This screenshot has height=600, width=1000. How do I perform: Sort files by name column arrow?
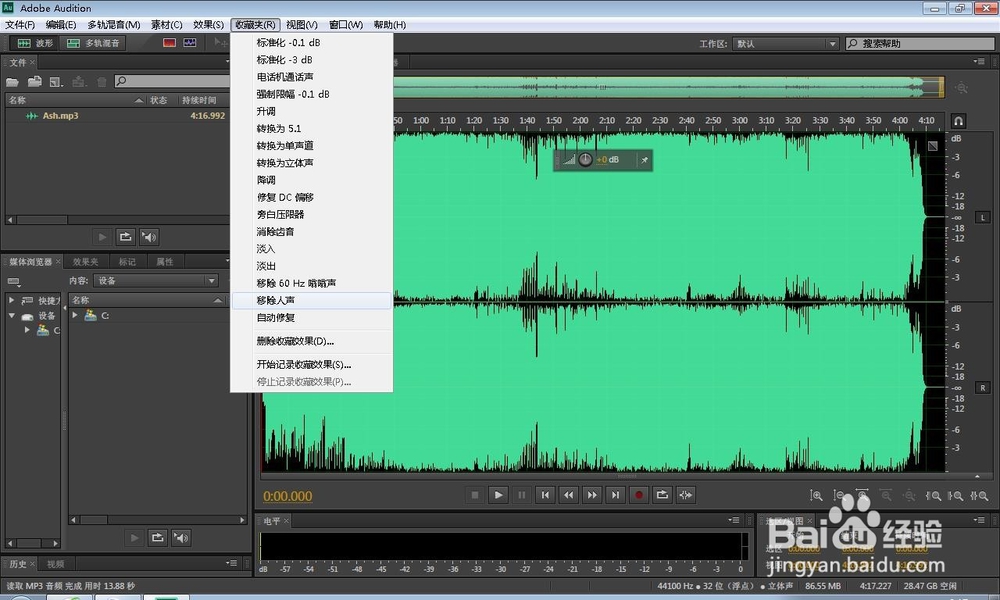point(139,100)
